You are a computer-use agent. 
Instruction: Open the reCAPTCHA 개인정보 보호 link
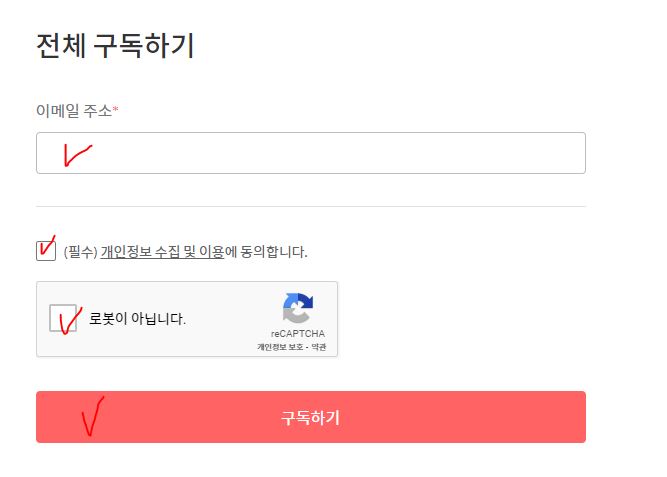coord(280,347)
